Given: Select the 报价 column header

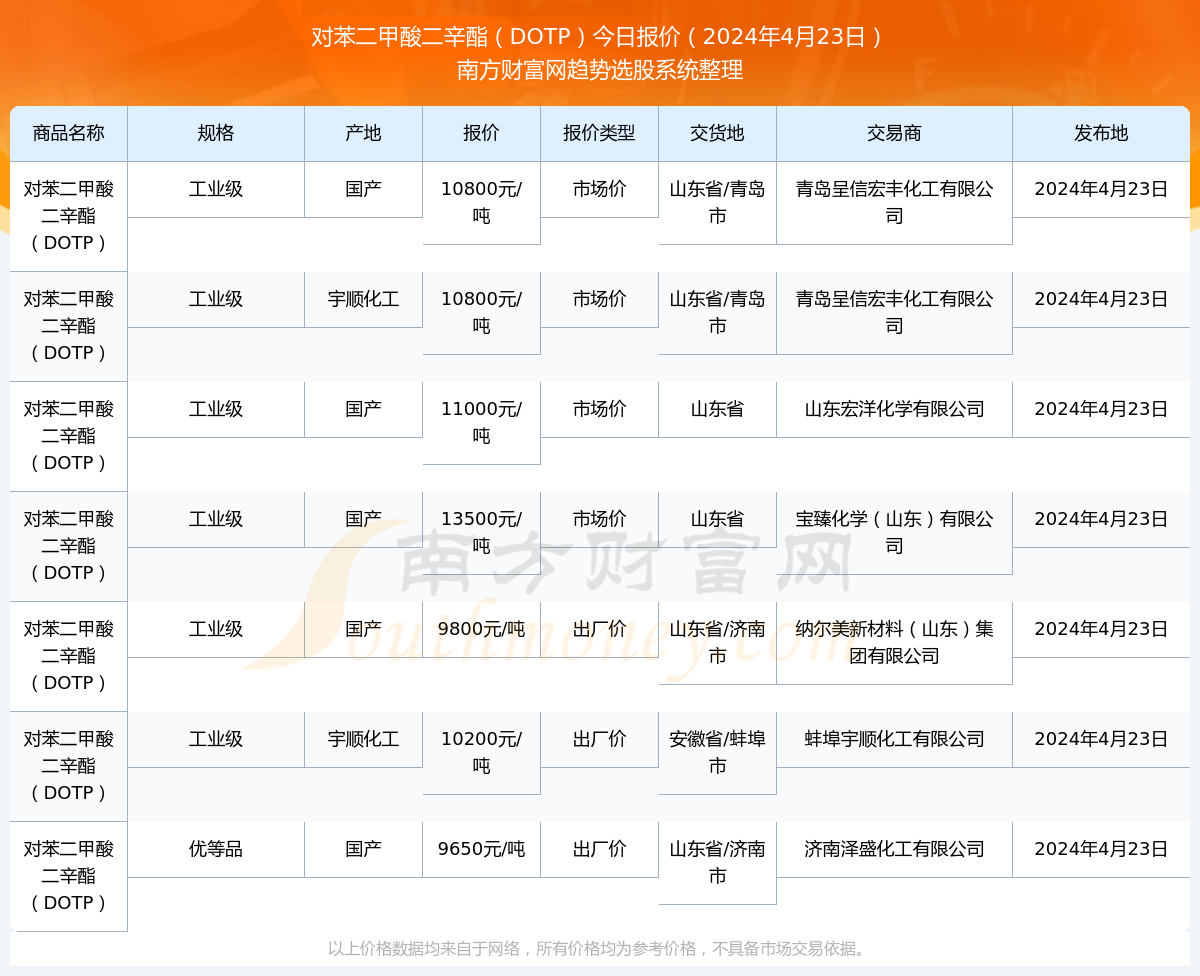Looking at the screenshot, I should click(481, 133).
